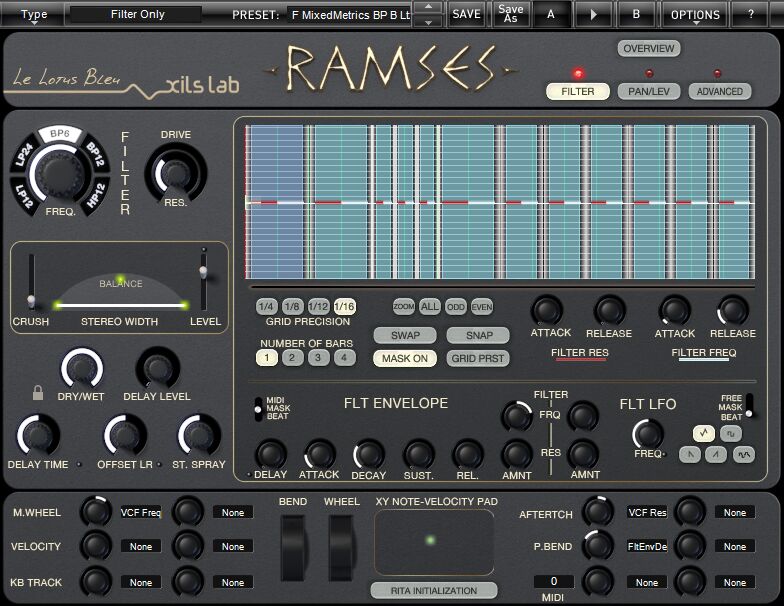Click the question mark help button
The height and width of the screenshot is (606, 784).
point(750,14)
